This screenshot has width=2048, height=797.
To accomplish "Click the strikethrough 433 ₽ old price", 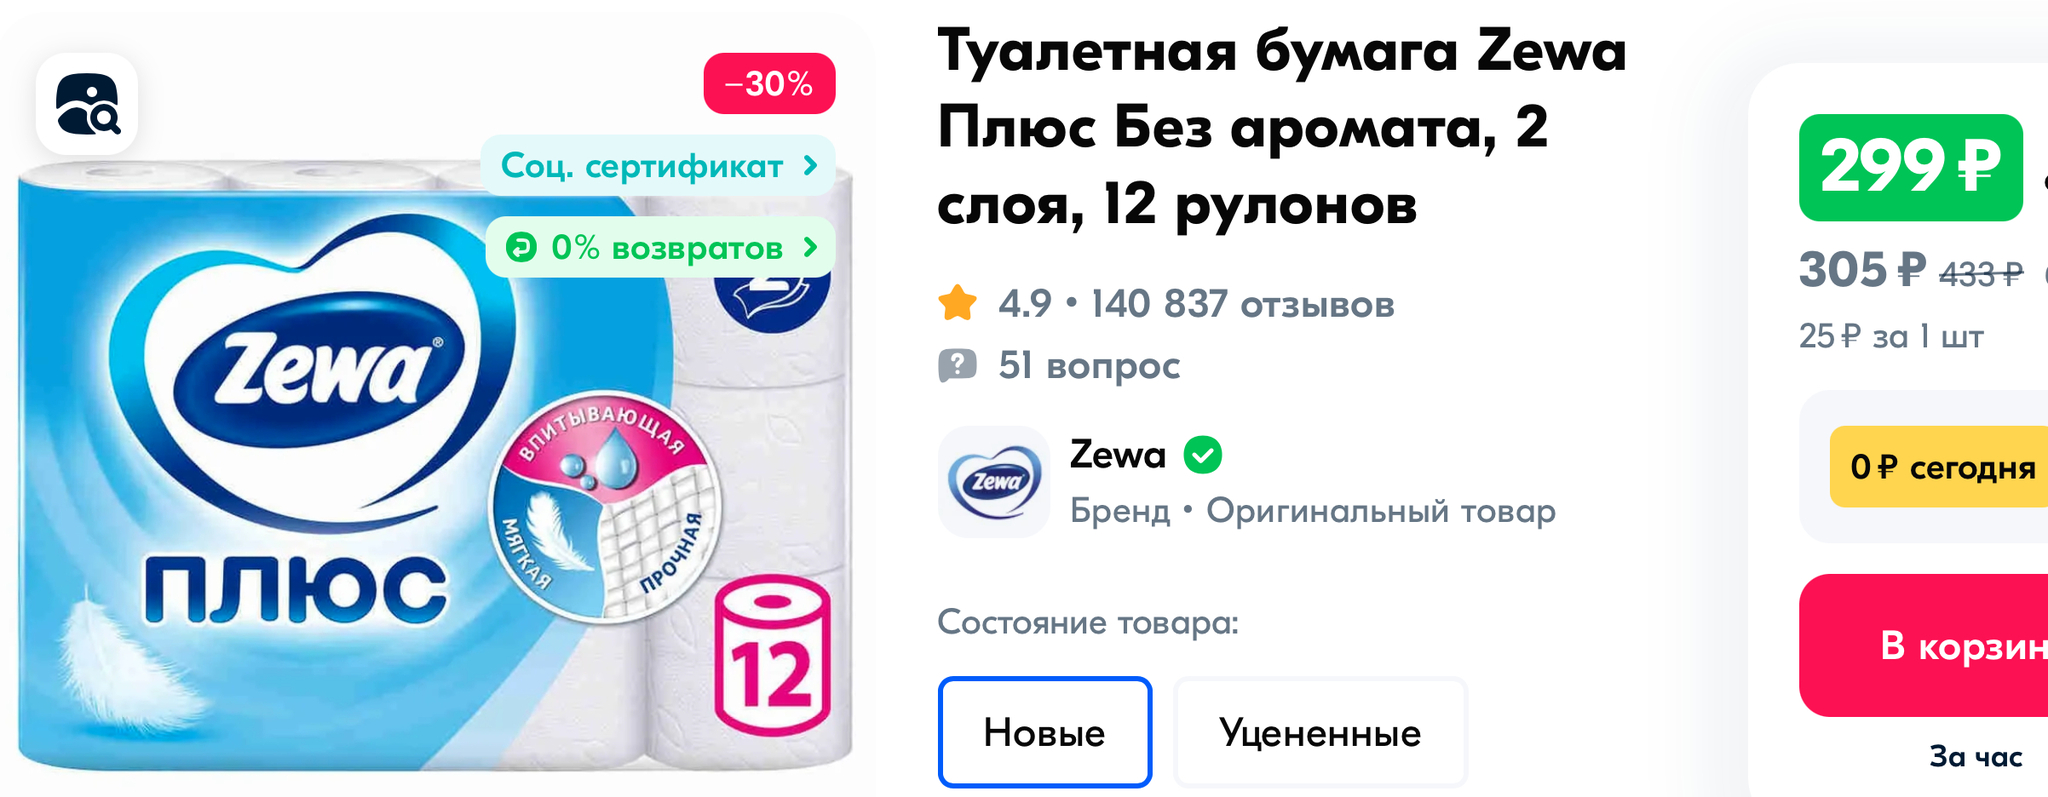I will click(x=1981, y=273).
